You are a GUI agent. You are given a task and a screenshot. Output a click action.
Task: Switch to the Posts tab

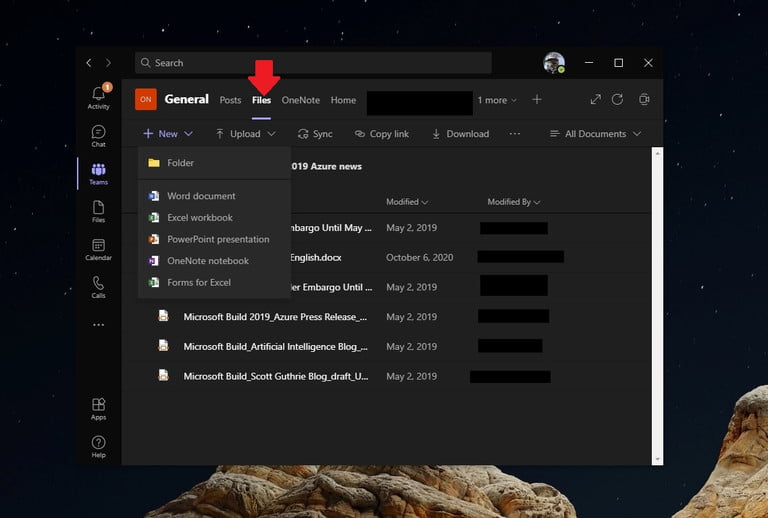coord(230,100)
